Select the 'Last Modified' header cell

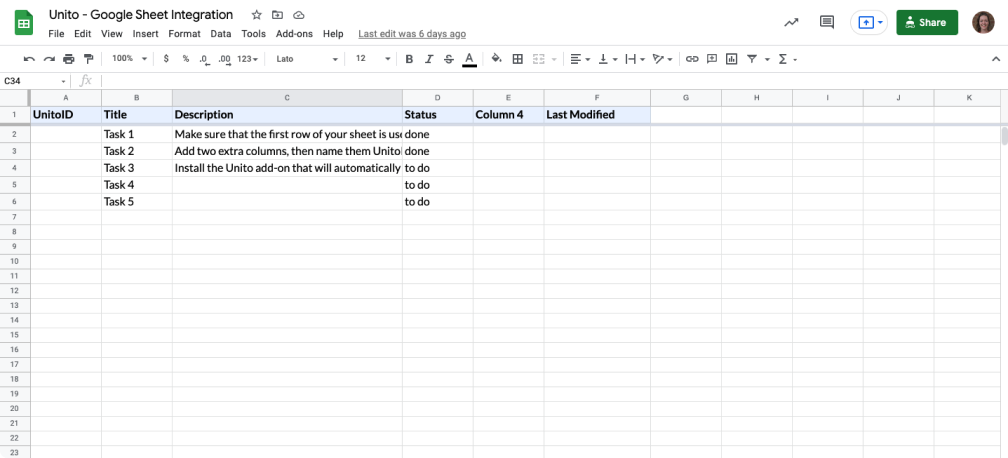[597, 114]
